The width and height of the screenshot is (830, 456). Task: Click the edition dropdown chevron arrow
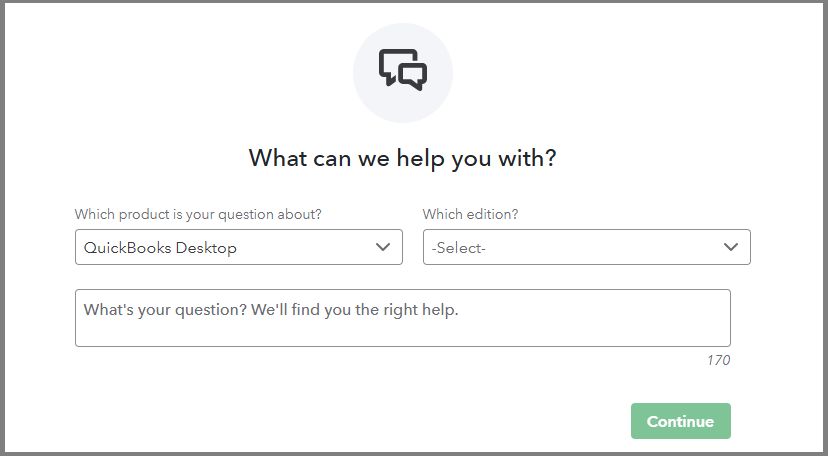pos(731,247)
